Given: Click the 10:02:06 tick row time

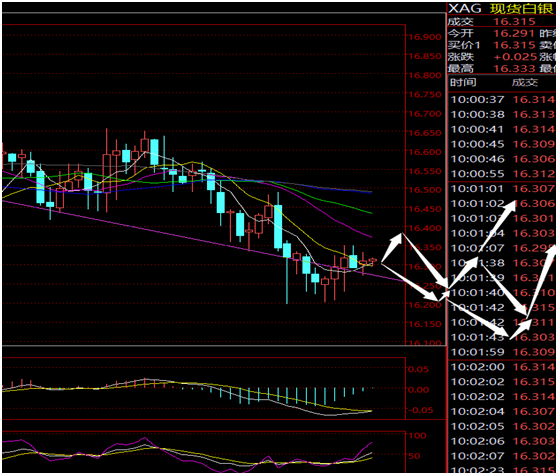Looking at the screenshot, I should point(478,441).
